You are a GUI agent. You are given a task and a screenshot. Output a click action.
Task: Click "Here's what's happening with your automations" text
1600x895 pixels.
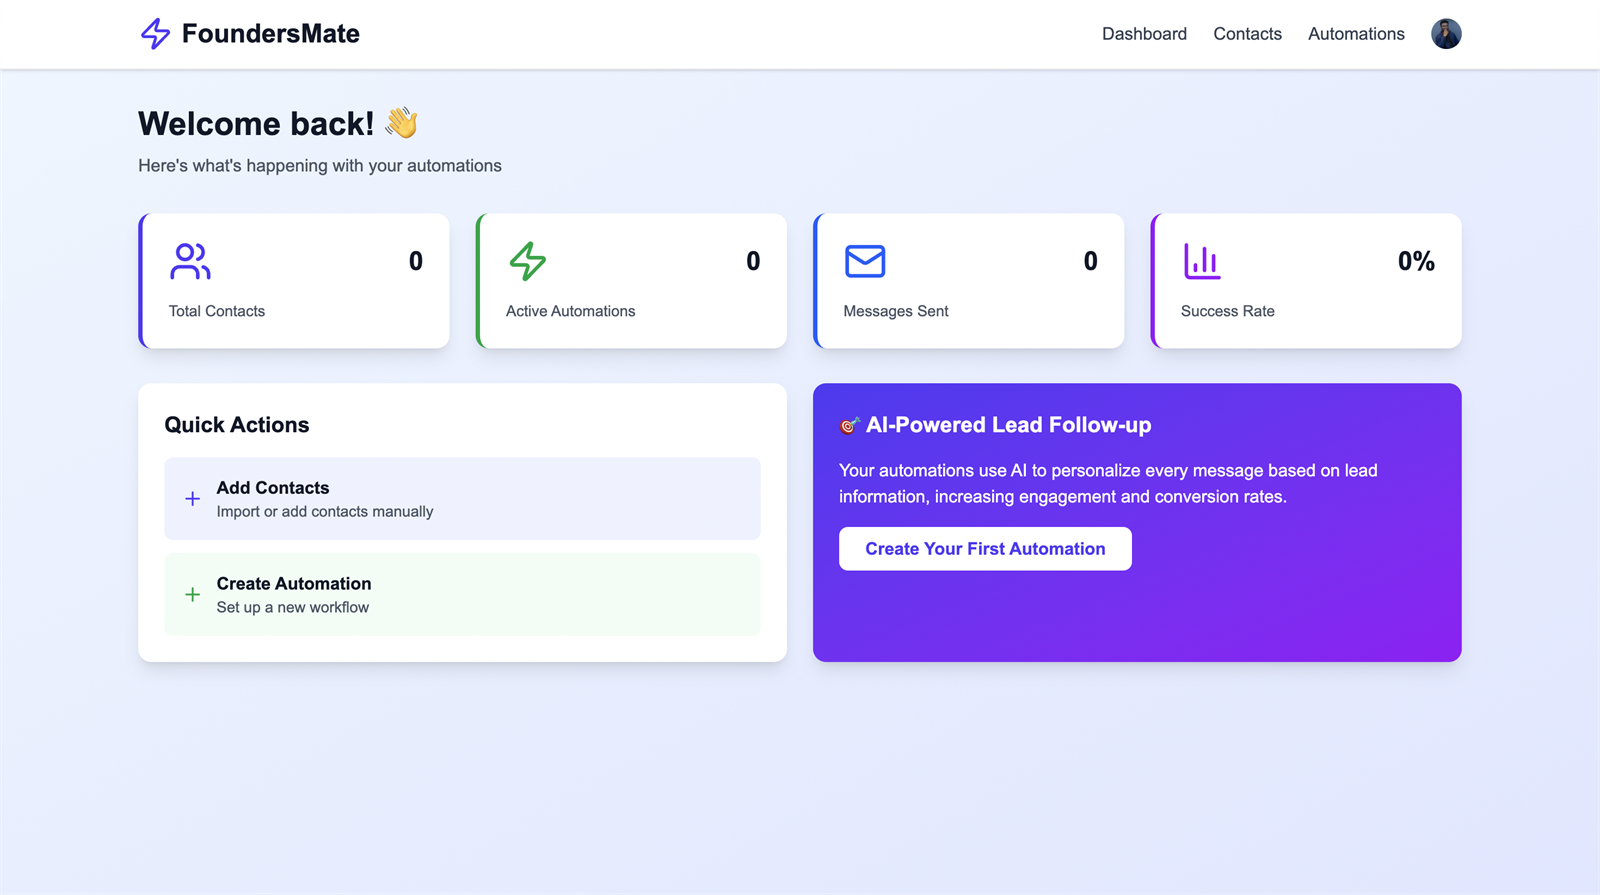coord(320,166)
